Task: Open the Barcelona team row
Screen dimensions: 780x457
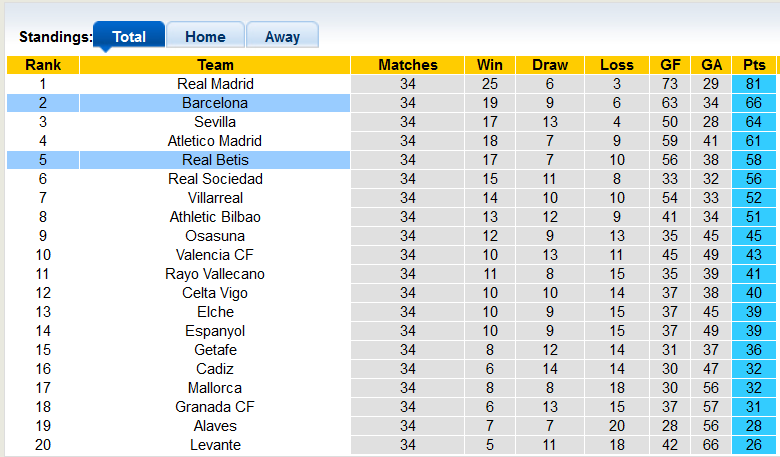Action: point(215,103)
